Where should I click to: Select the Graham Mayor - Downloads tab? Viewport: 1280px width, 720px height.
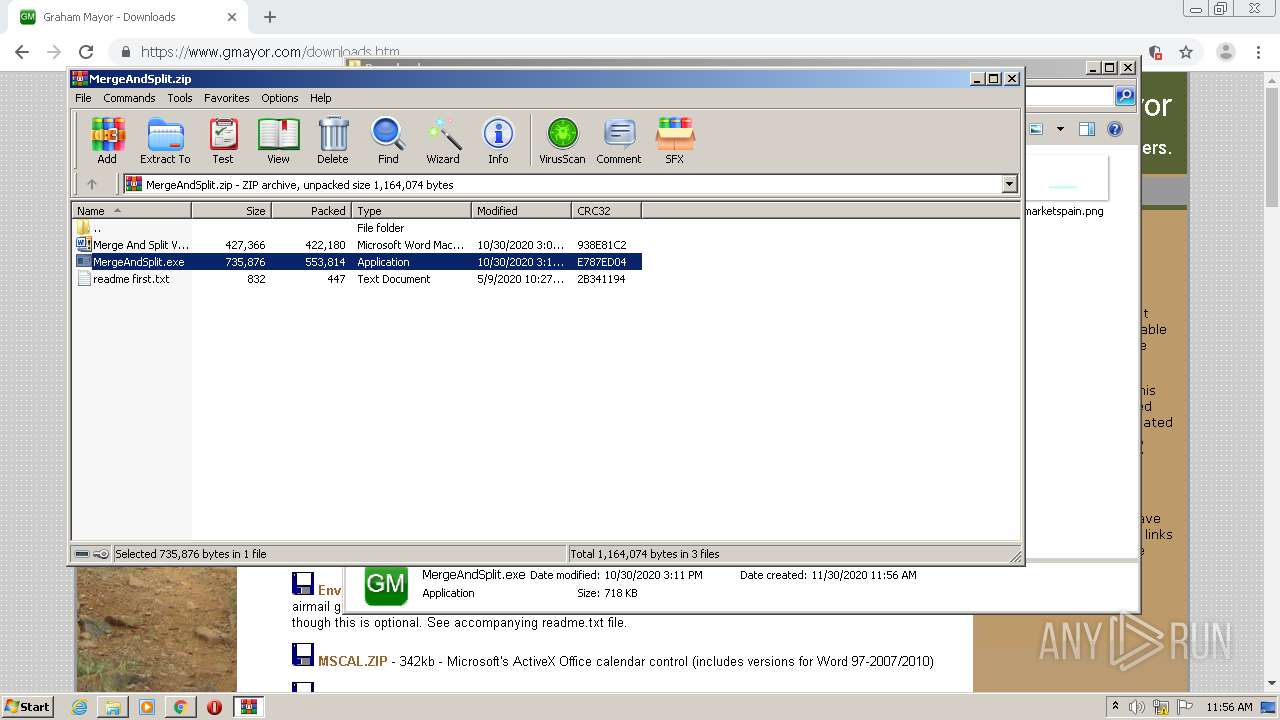pos(126,17)
